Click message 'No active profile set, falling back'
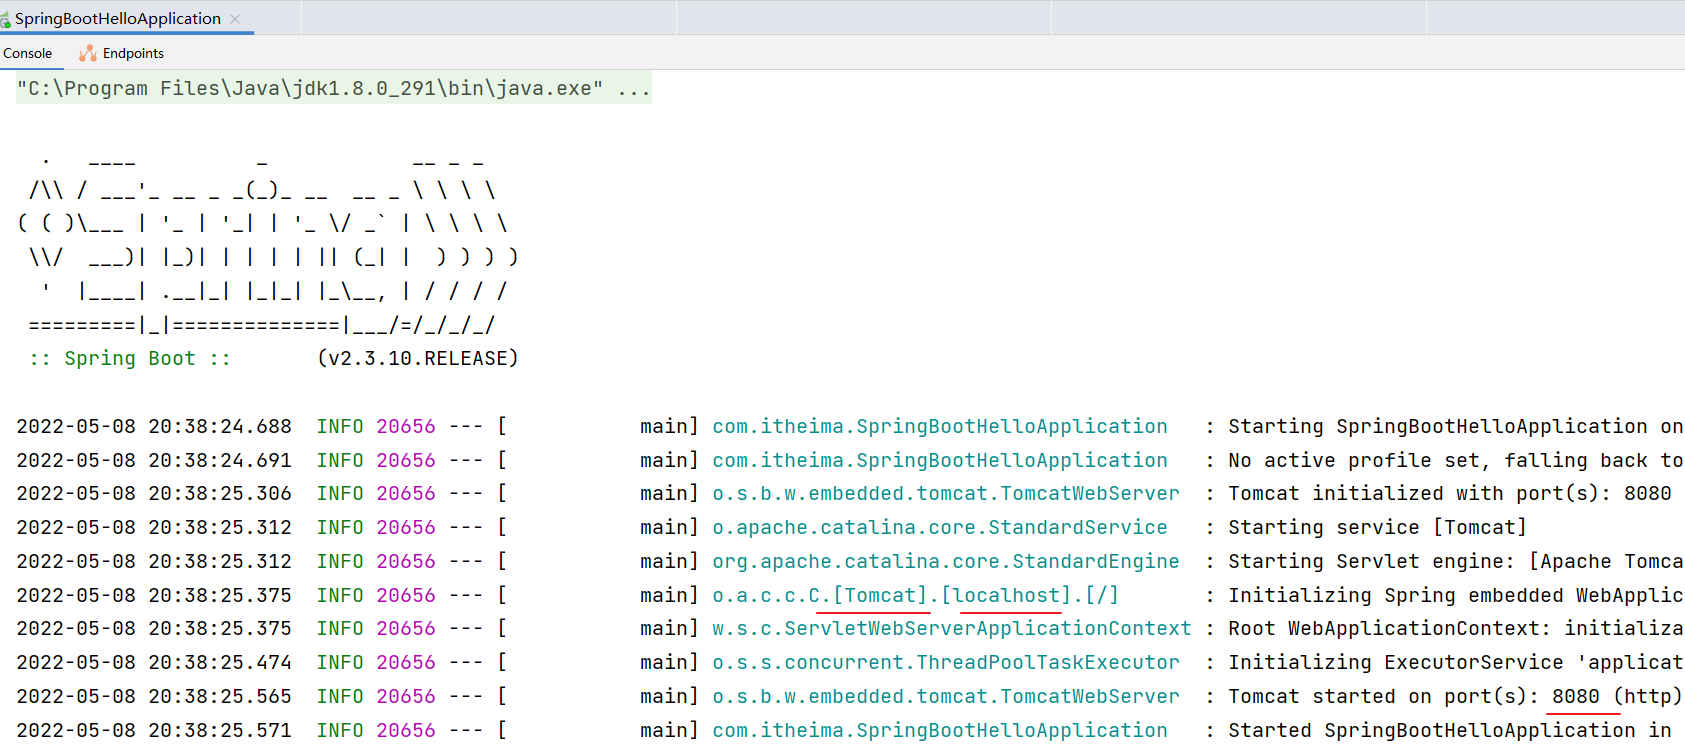1685x744 pixels. [1438, 460]
